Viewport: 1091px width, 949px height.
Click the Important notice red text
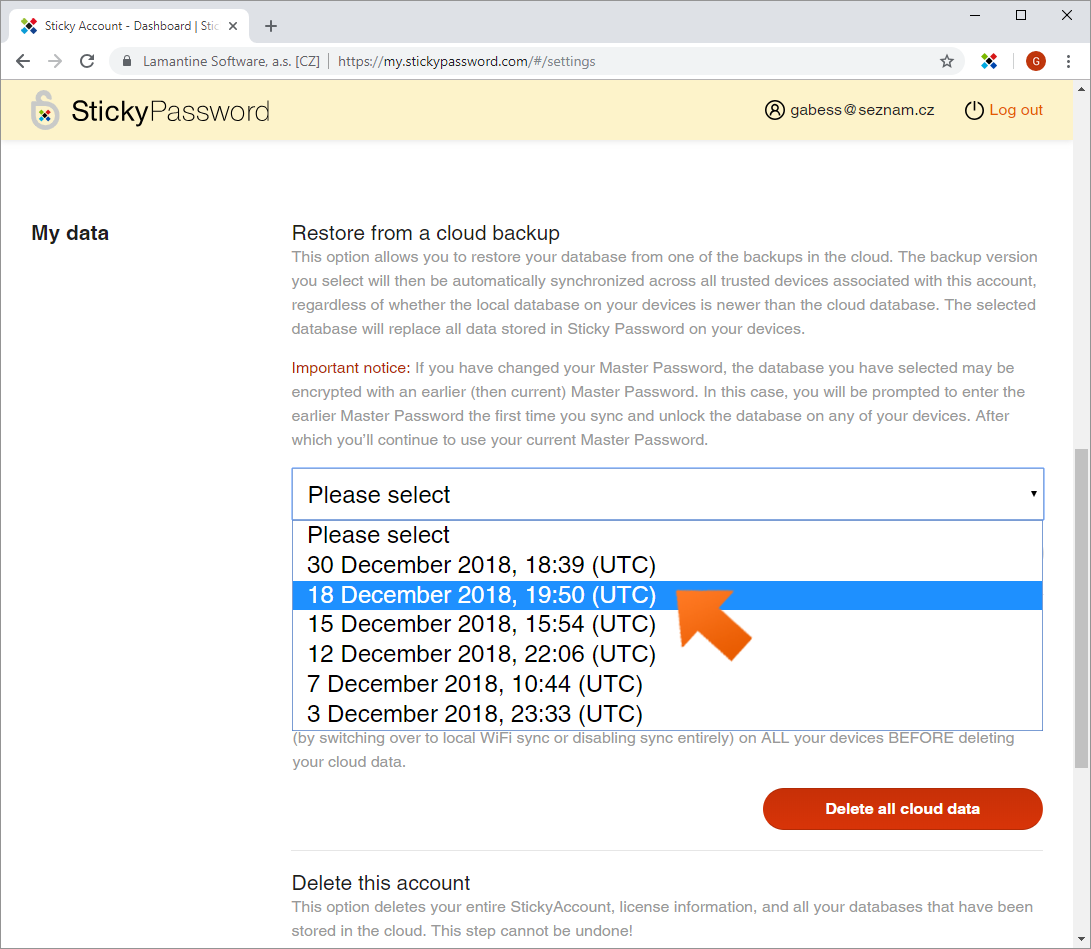[x=351, y=367]
